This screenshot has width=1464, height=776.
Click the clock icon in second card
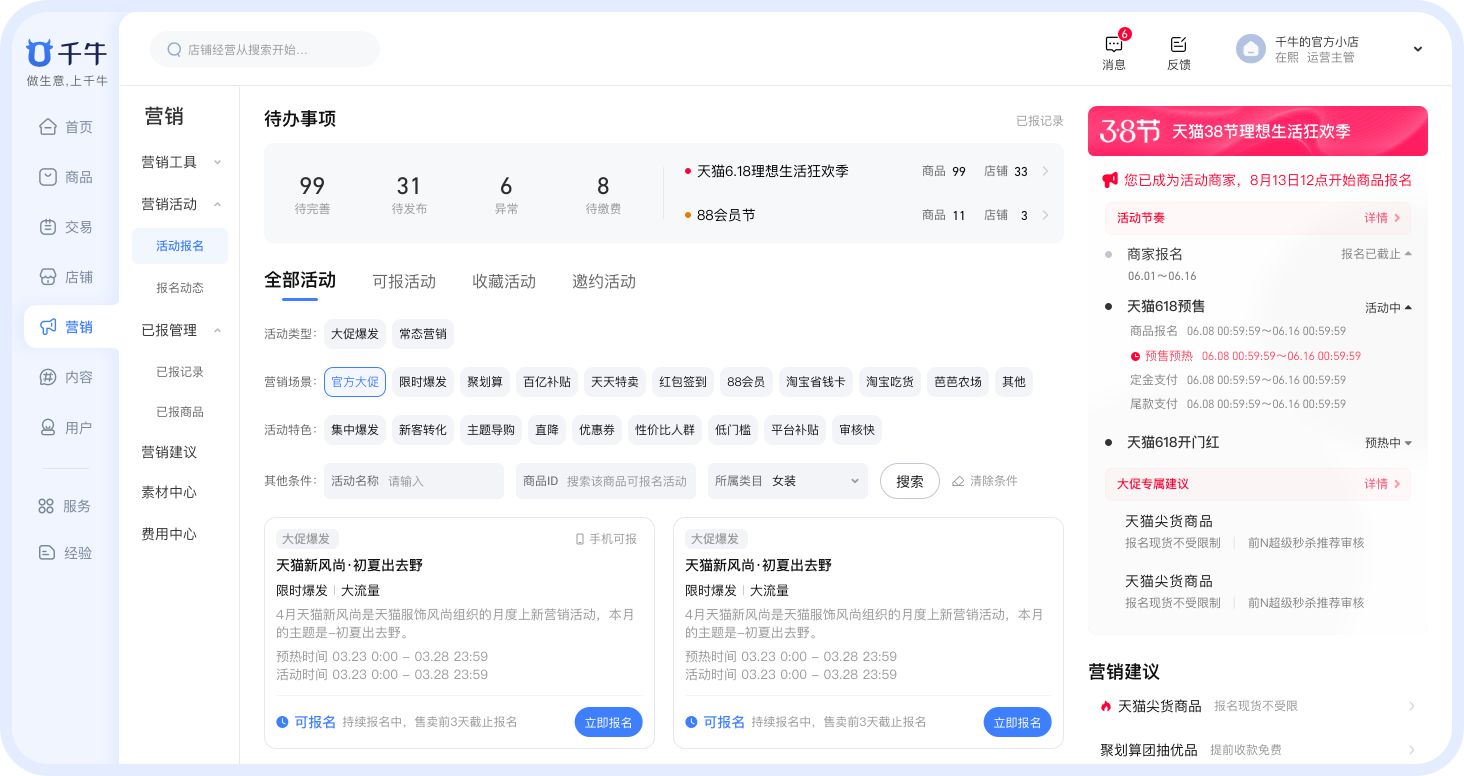click(x=692, y=722)
